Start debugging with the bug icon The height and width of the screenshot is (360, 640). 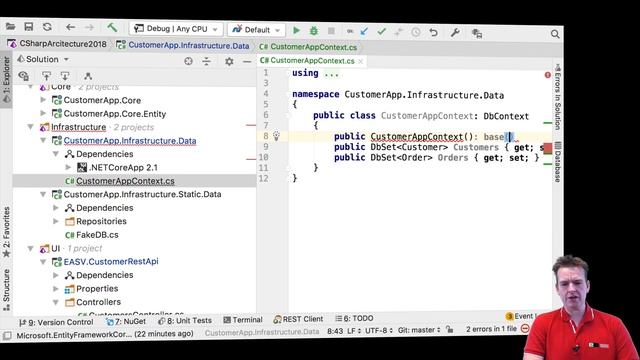click(x=313, y=31)
